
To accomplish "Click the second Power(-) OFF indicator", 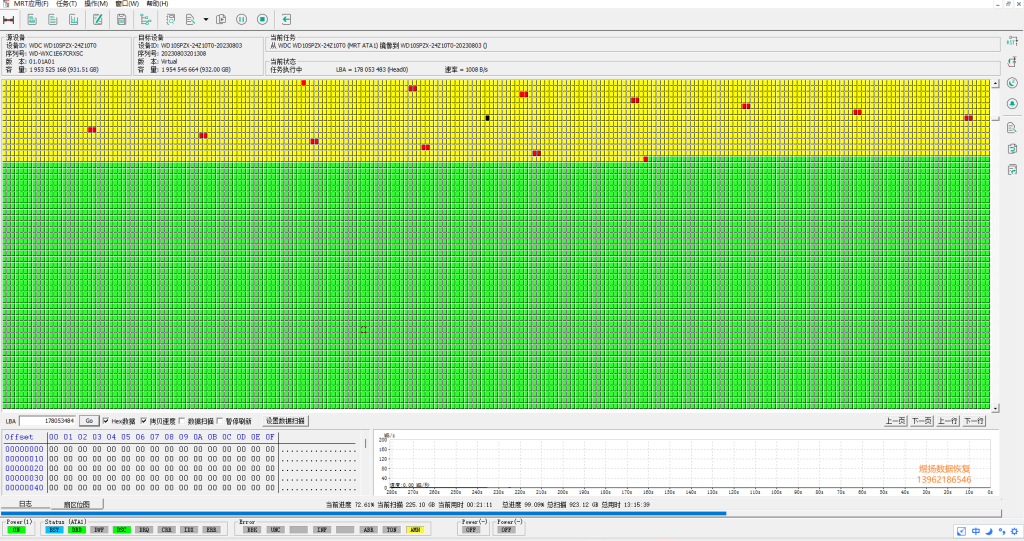I will 506,530.
